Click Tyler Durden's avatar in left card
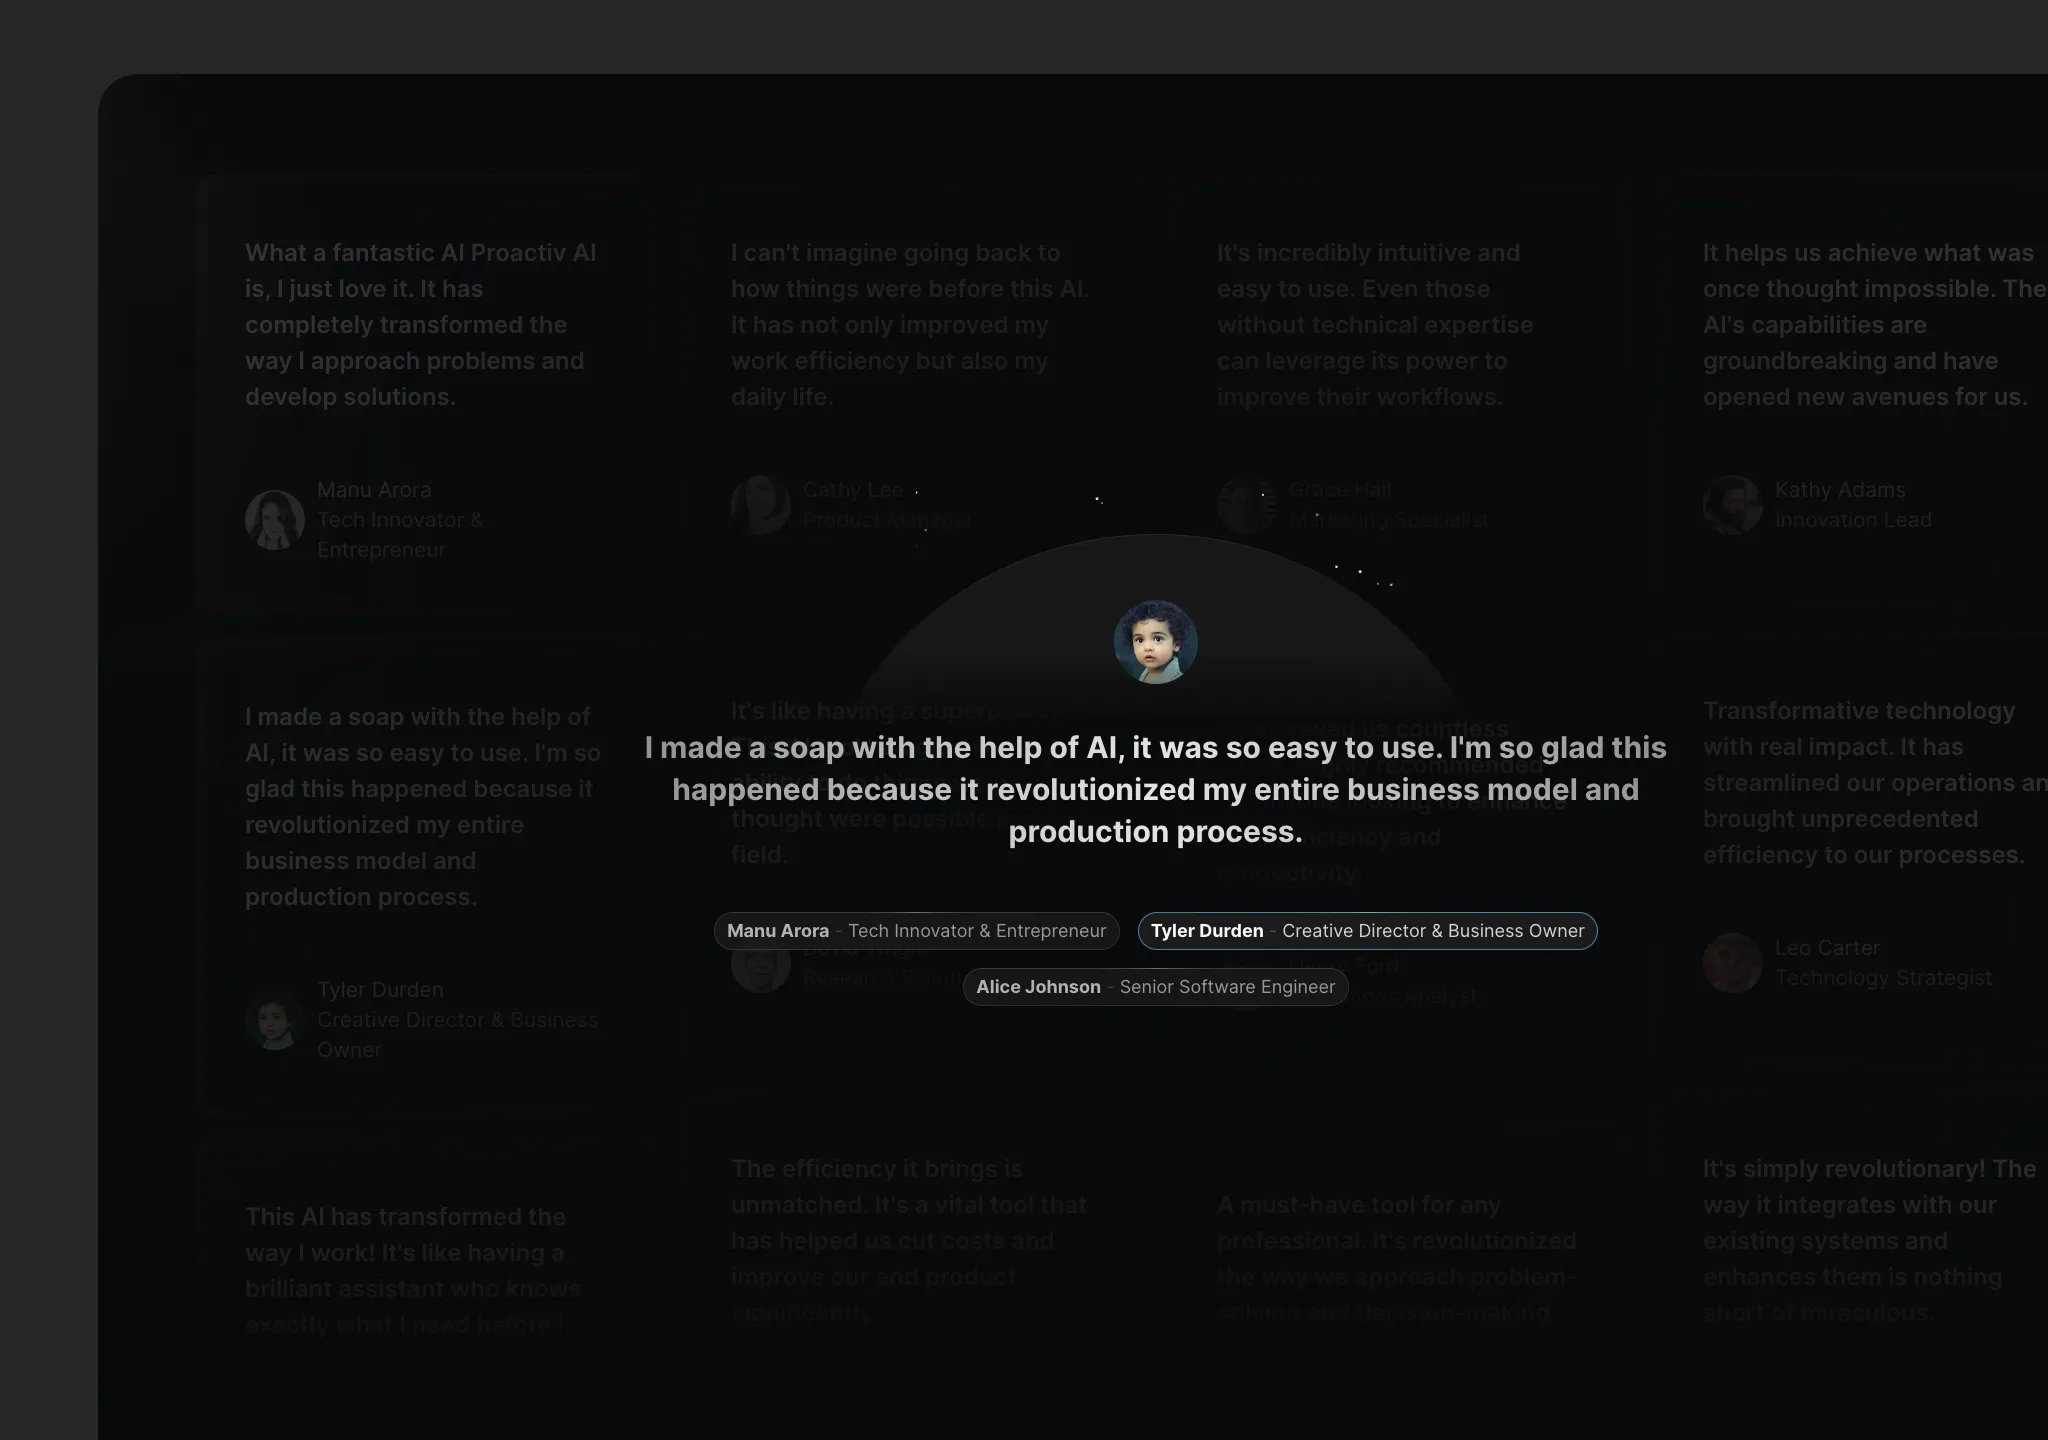This screenshot has width=2048, height=1440. (275, 1020)
